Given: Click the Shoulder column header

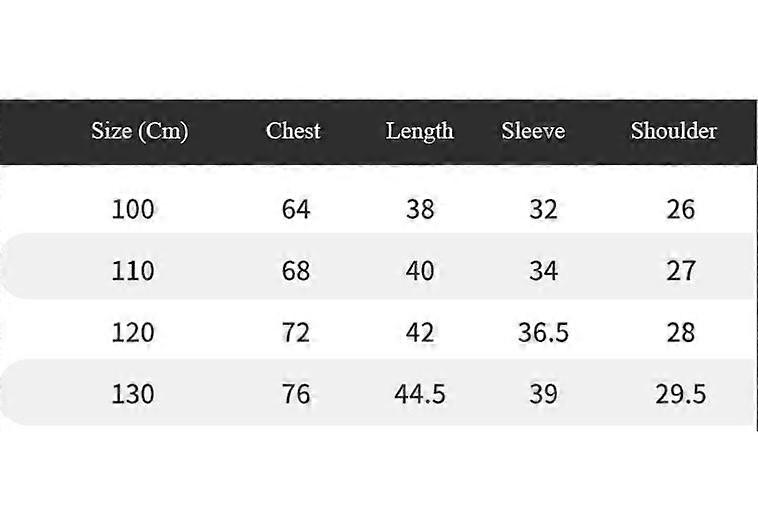Looking at the screenshot, I should [x=673, y=131].
